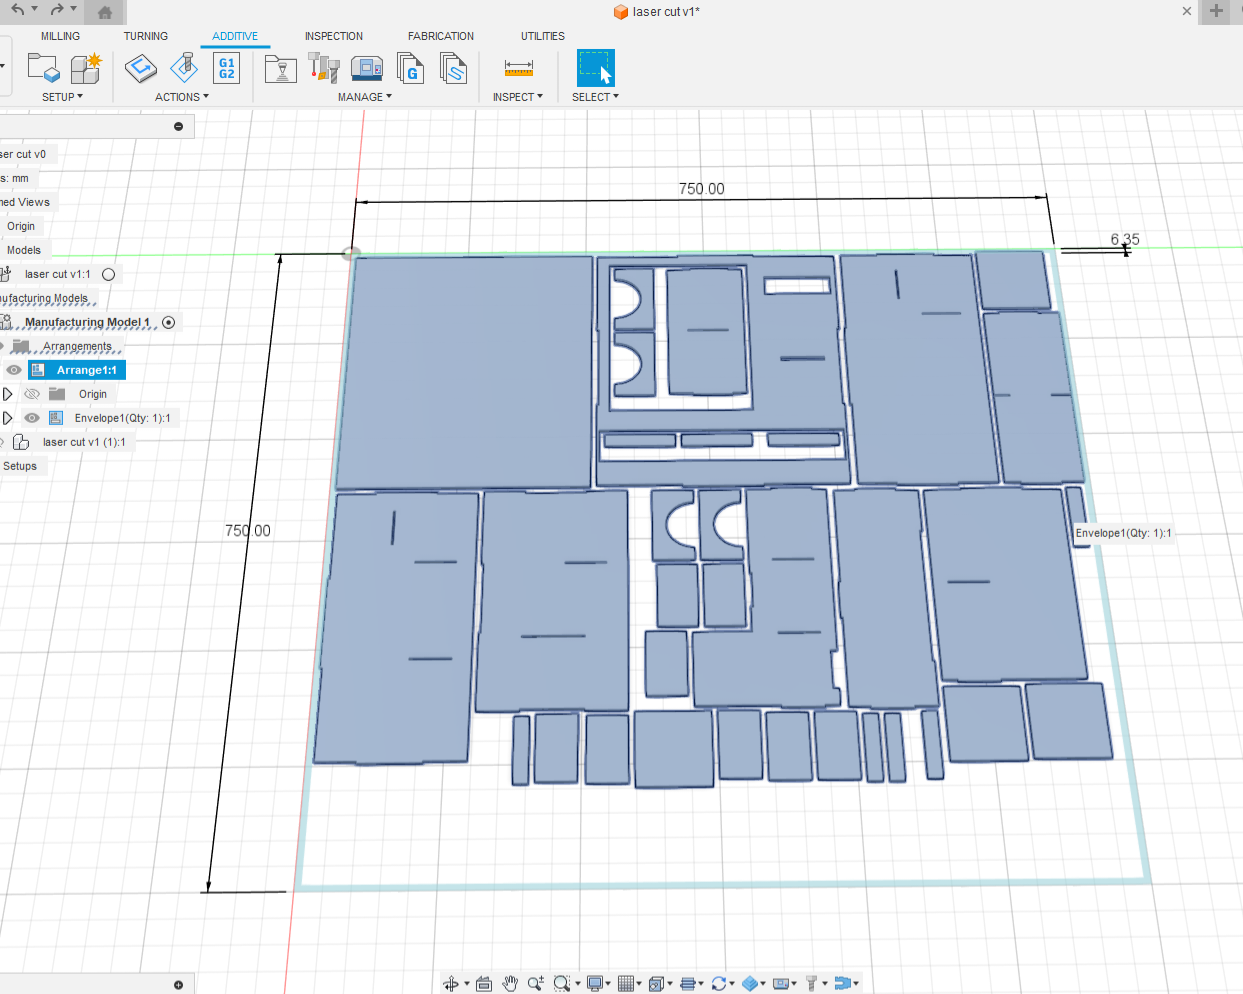The image size is (1243, 994).
Task: Select the Measure ruler tool
Action: pyautogui.click(x=518, y=68)
